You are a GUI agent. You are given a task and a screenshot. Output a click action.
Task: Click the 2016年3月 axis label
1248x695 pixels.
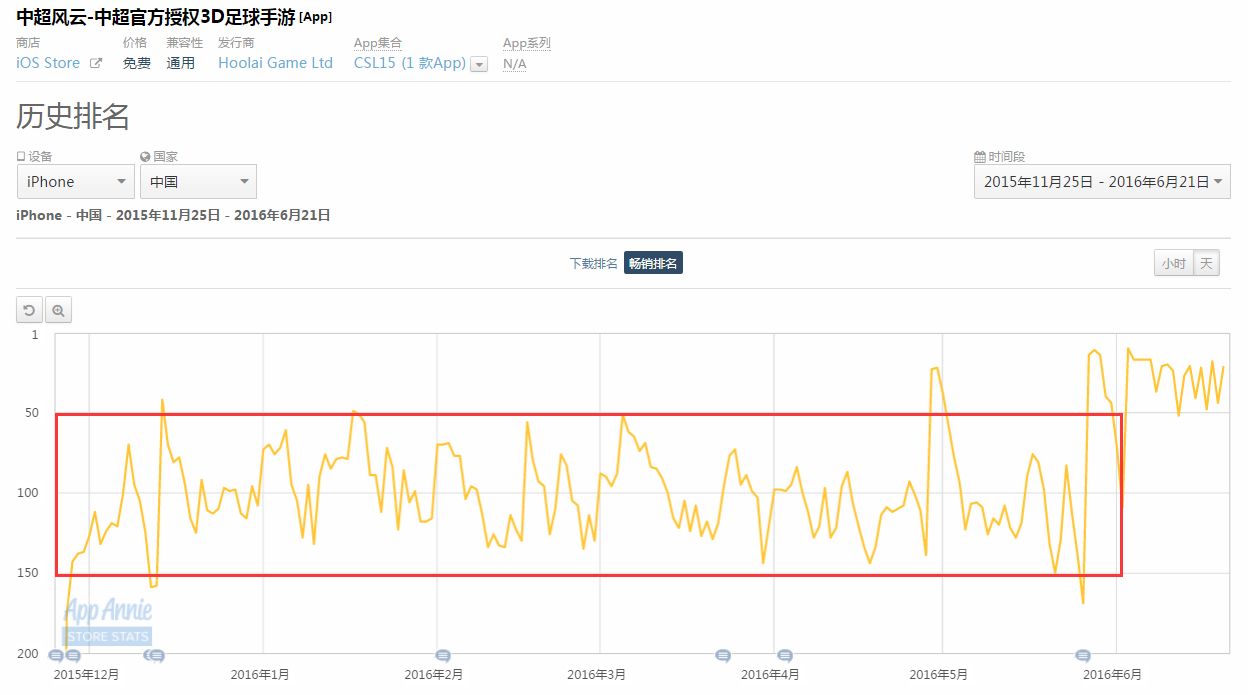tap(596, 675)
